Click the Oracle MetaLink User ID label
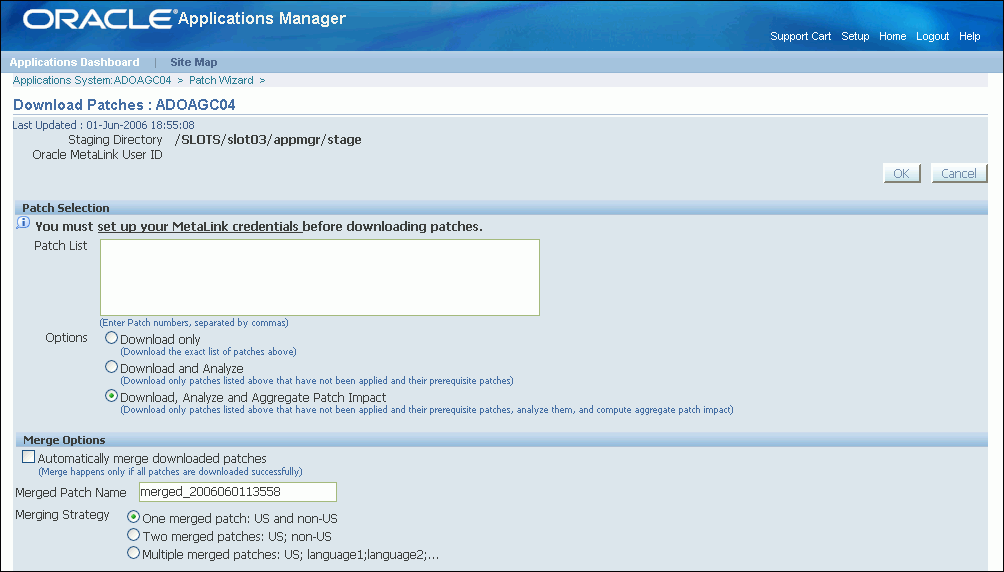This screenshot has height=572, width=1004. [97, 155]
